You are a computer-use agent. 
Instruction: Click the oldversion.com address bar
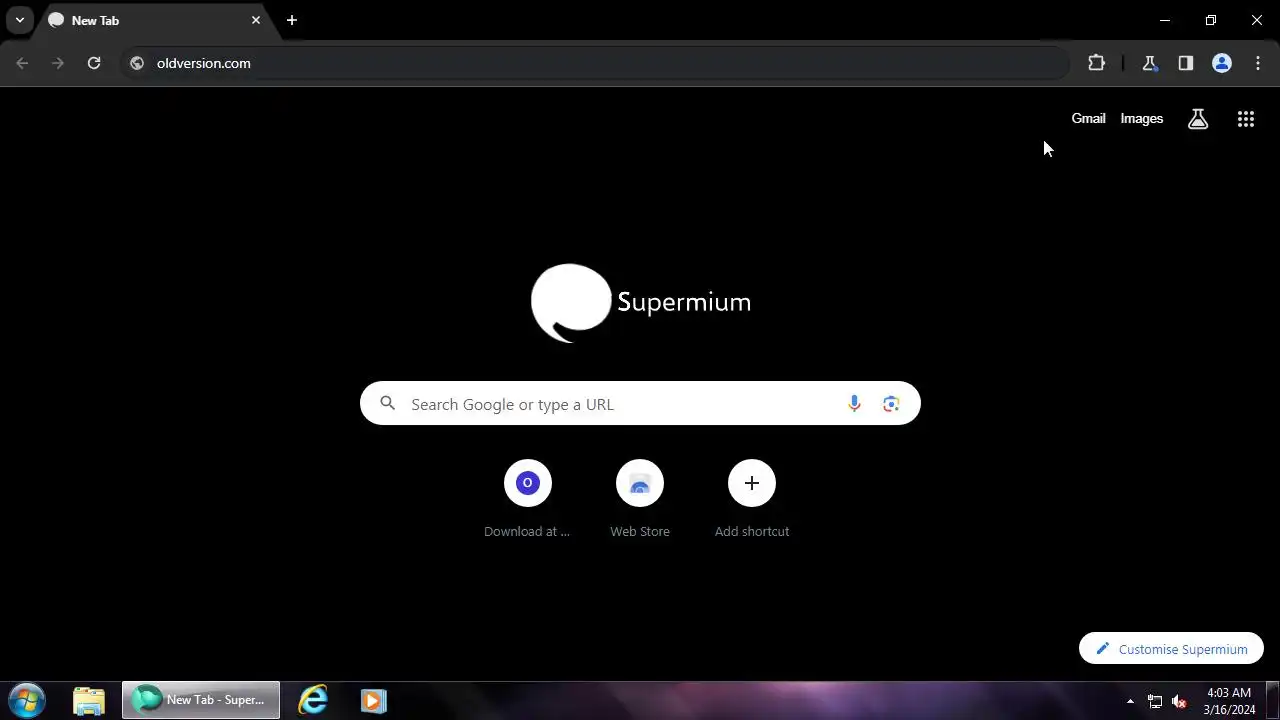click(595, 63)
